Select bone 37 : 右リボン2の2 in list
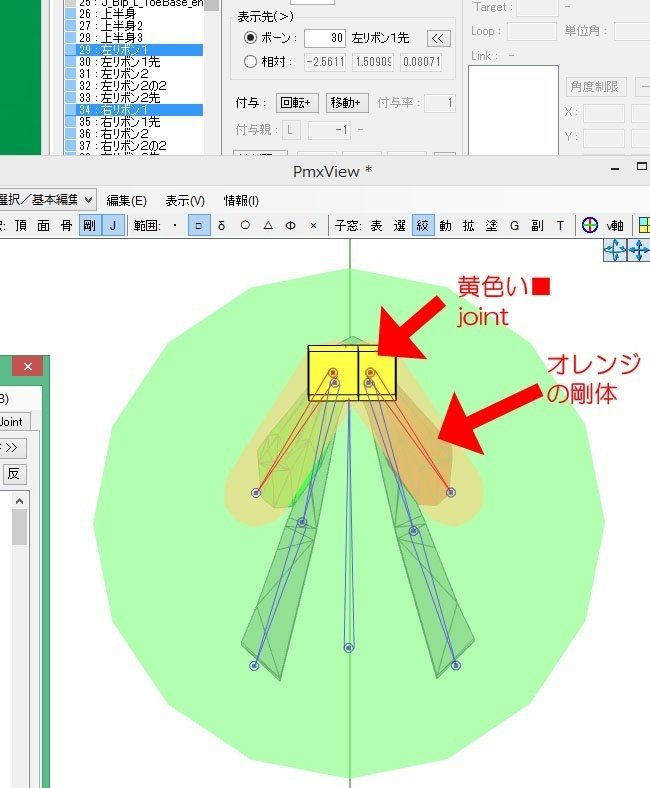The image size is (650, 788). click(x=134, y=146)
